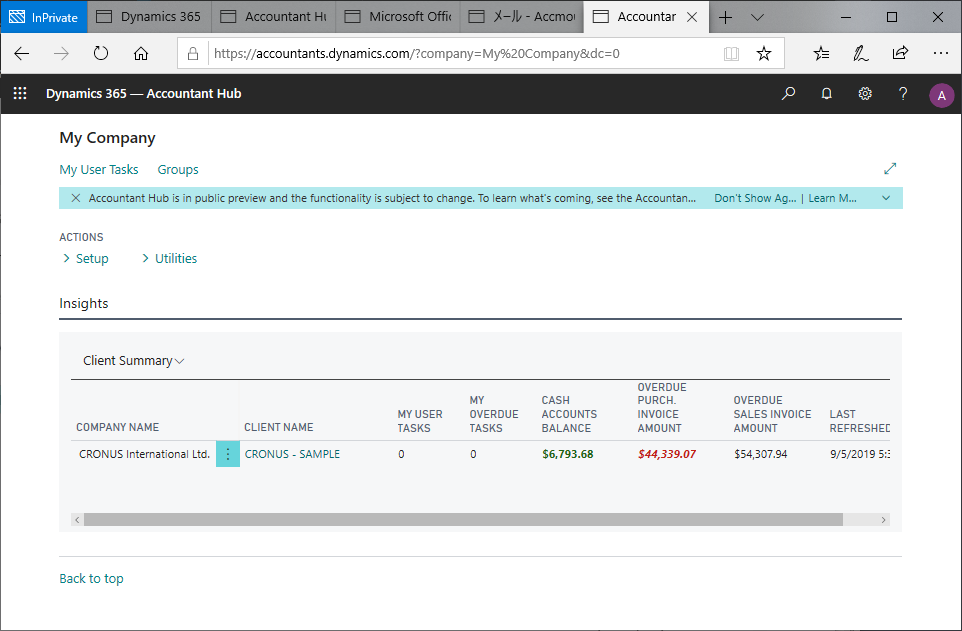
Task: Click the My User Tasks column header
Action: pyautogui.click(x=420, y=421)
